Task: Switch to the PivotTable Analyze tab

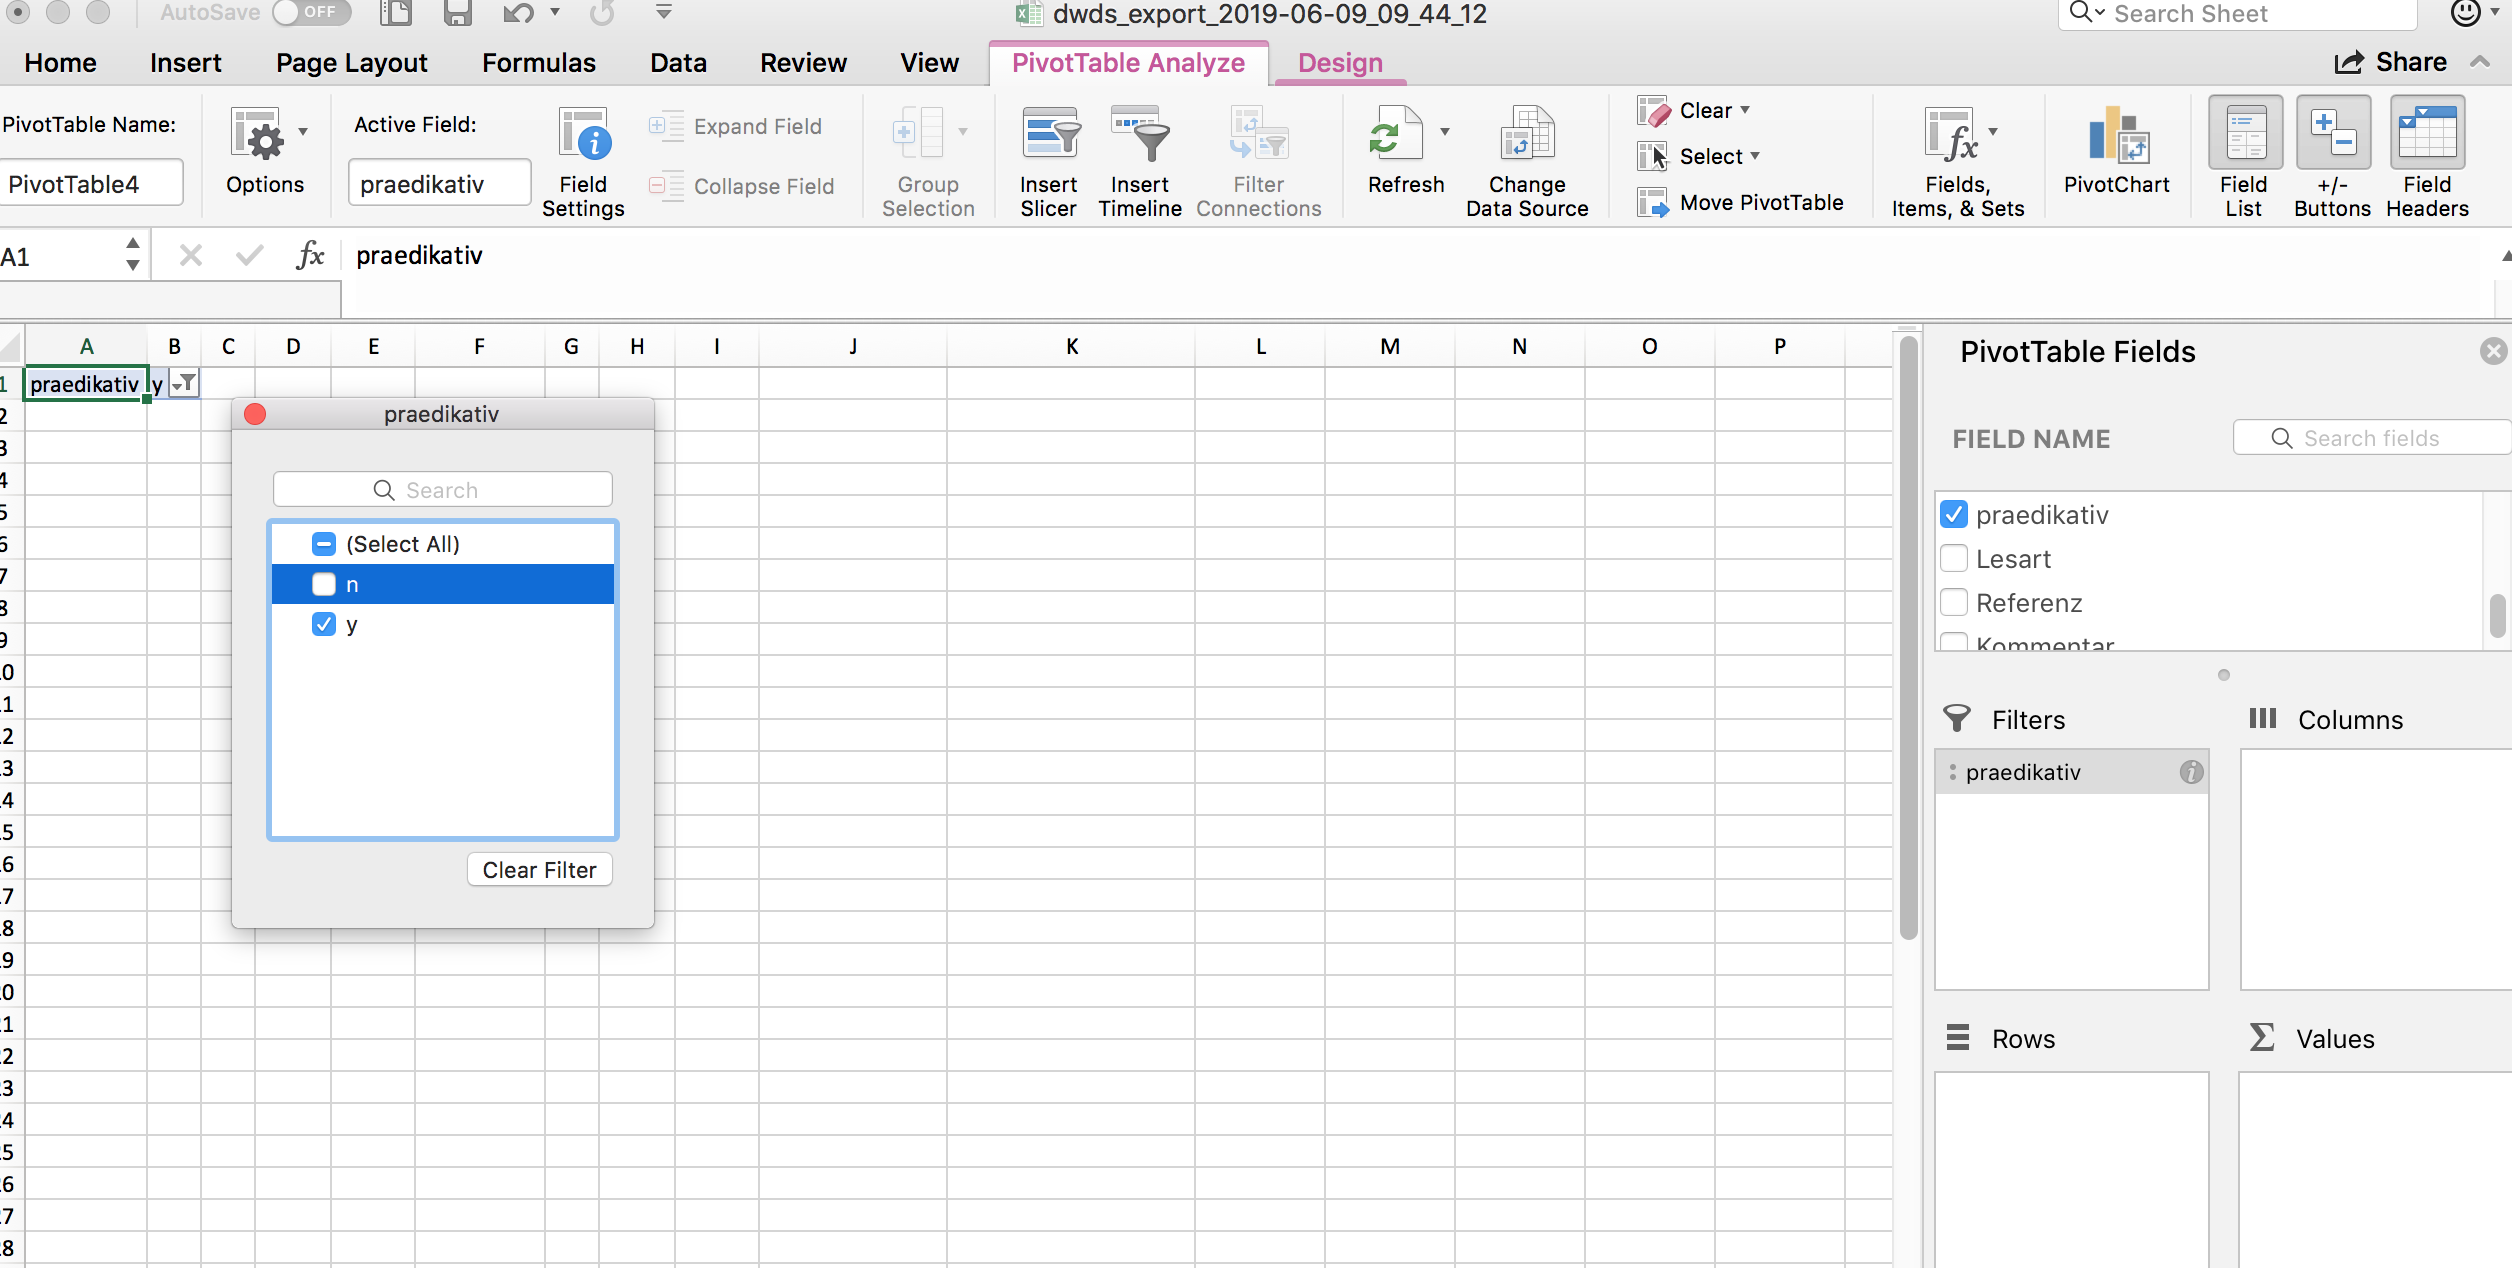Action: pyautogui.click(x=1127, y=63)
